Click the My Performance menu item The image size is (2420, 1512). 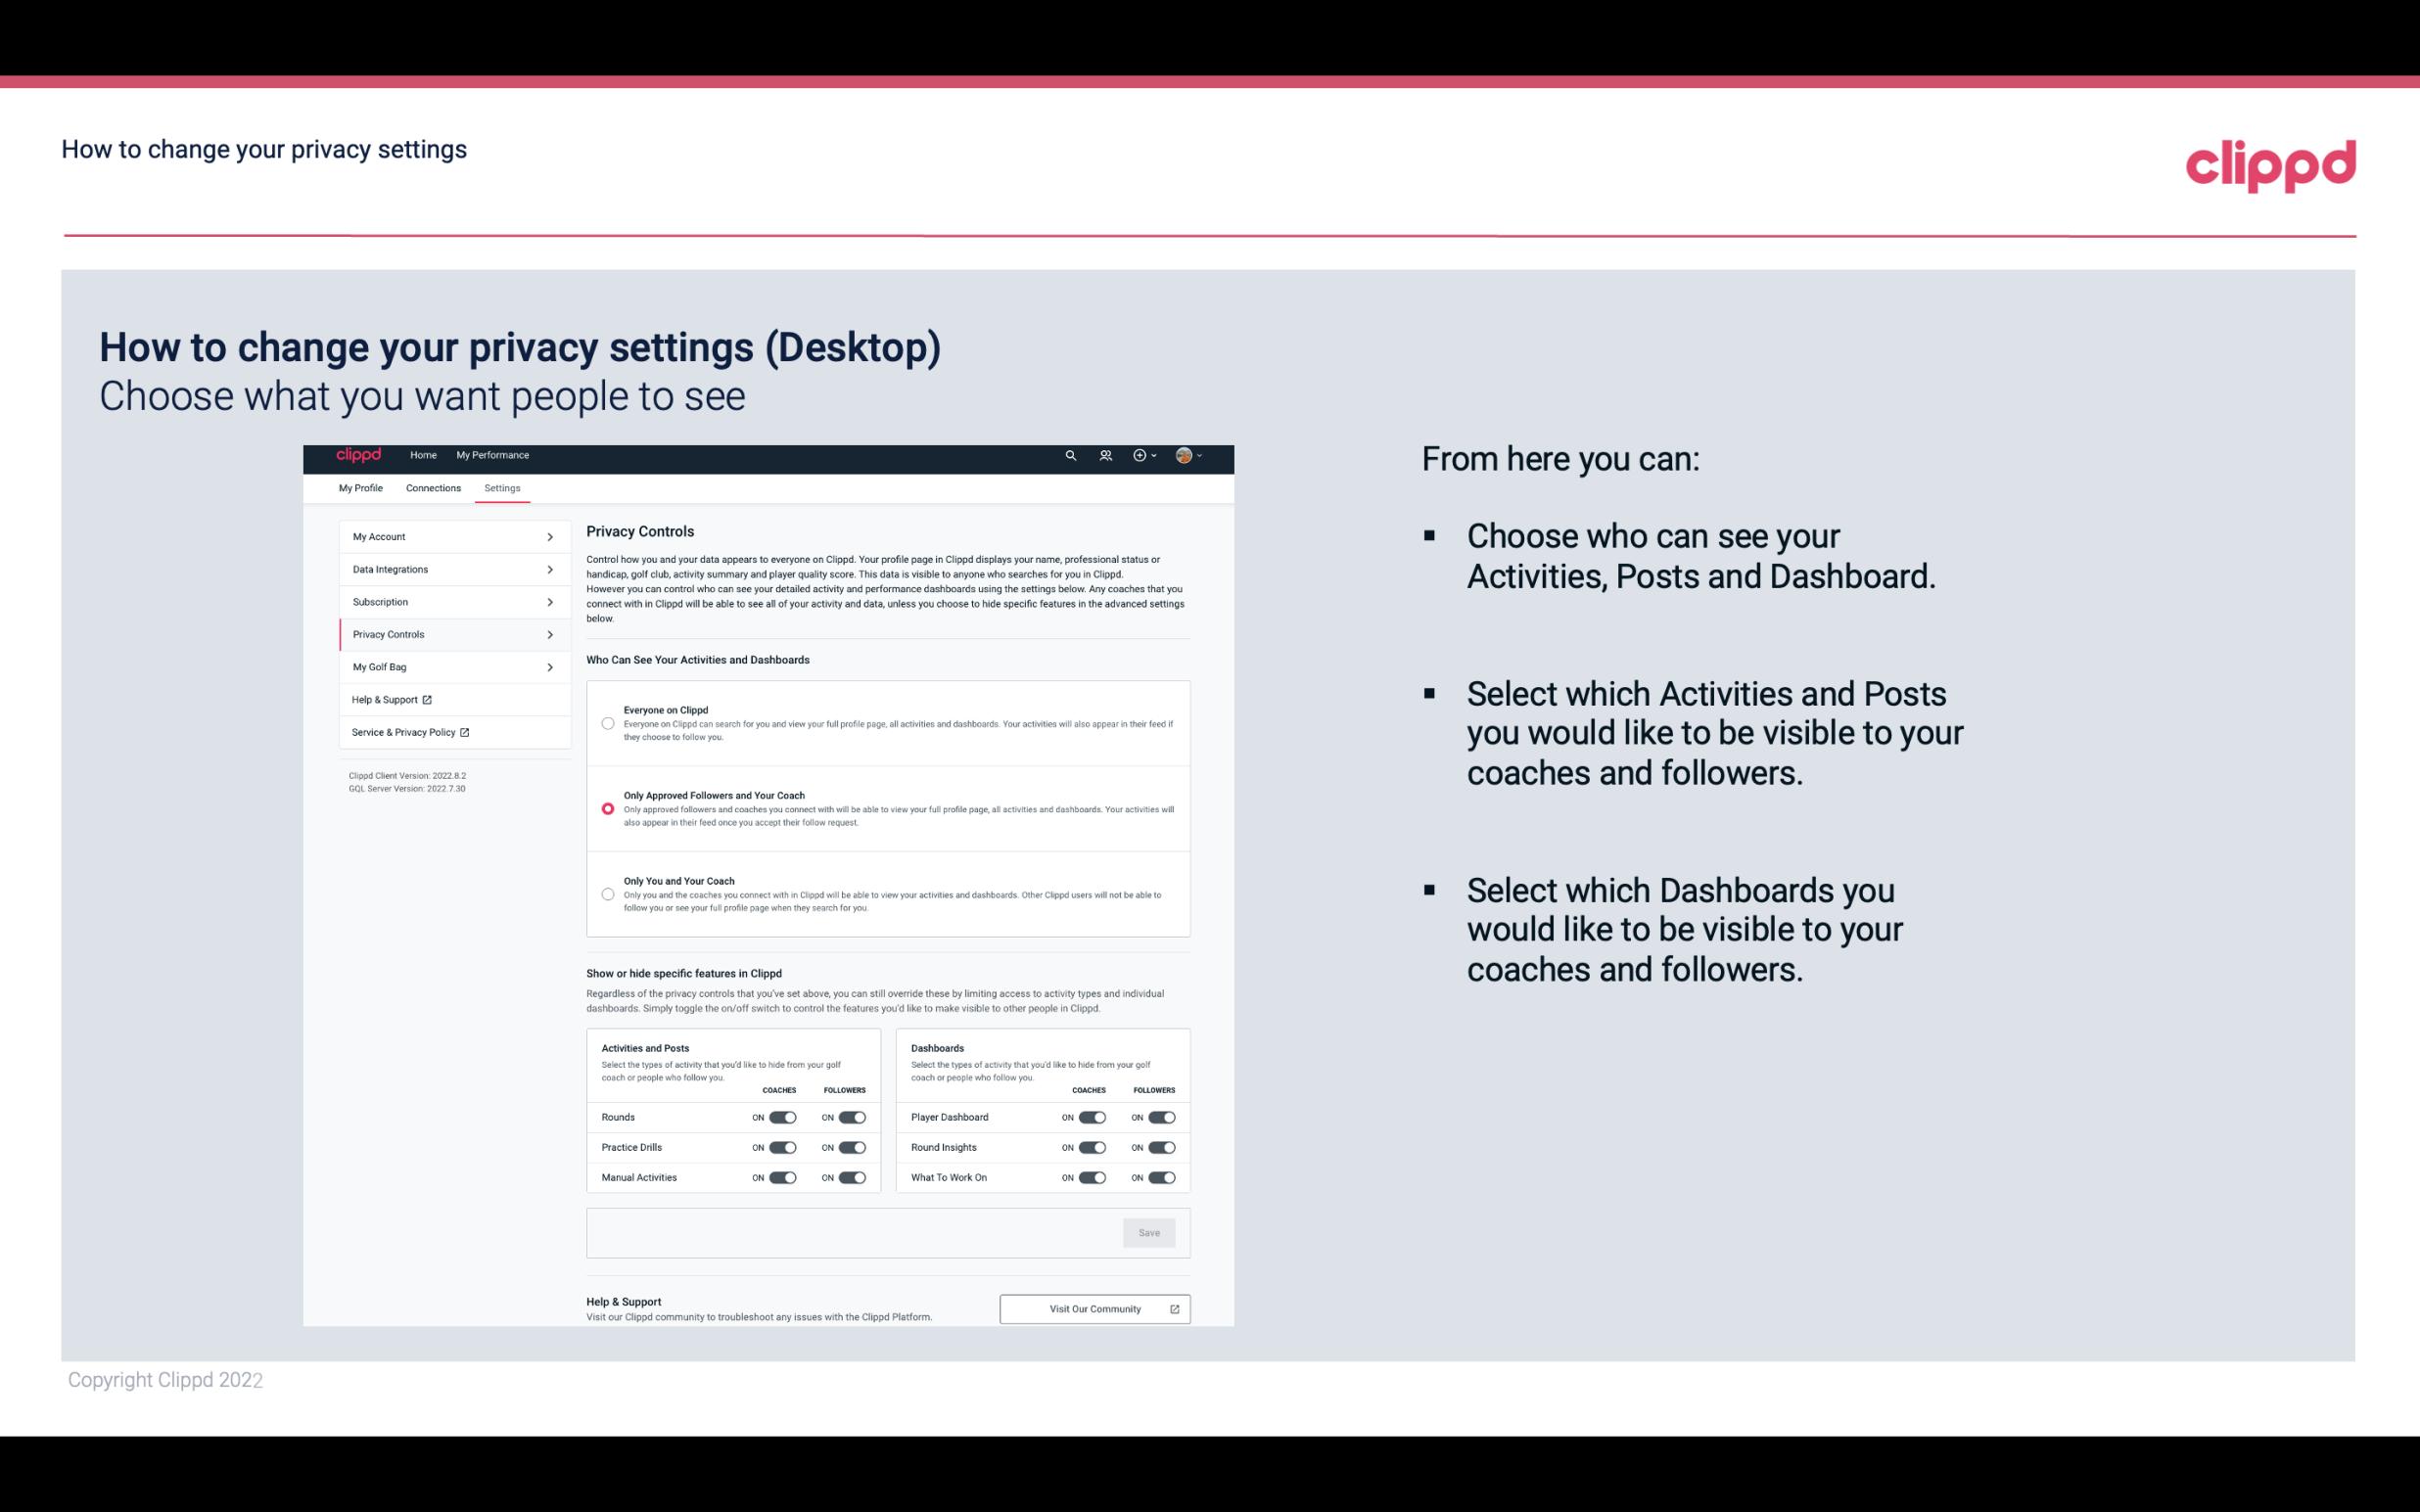point(493,455)
